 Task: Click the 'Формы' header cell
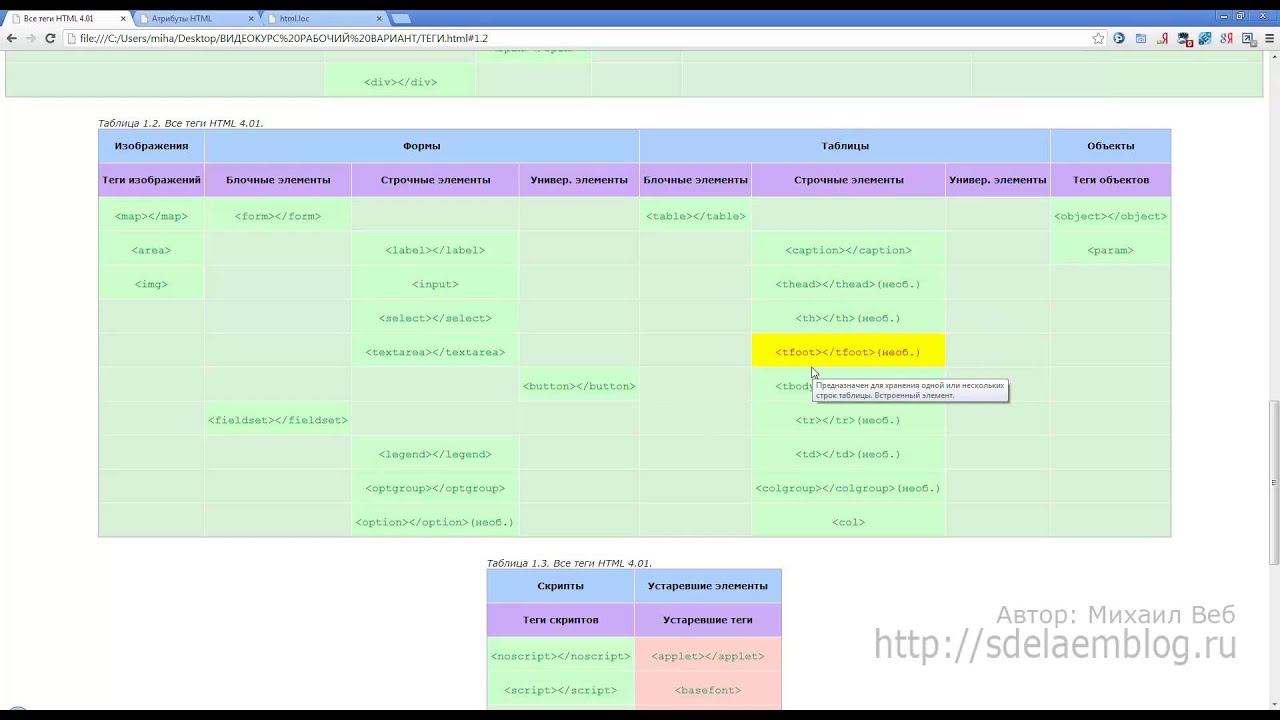pos(421,146)
